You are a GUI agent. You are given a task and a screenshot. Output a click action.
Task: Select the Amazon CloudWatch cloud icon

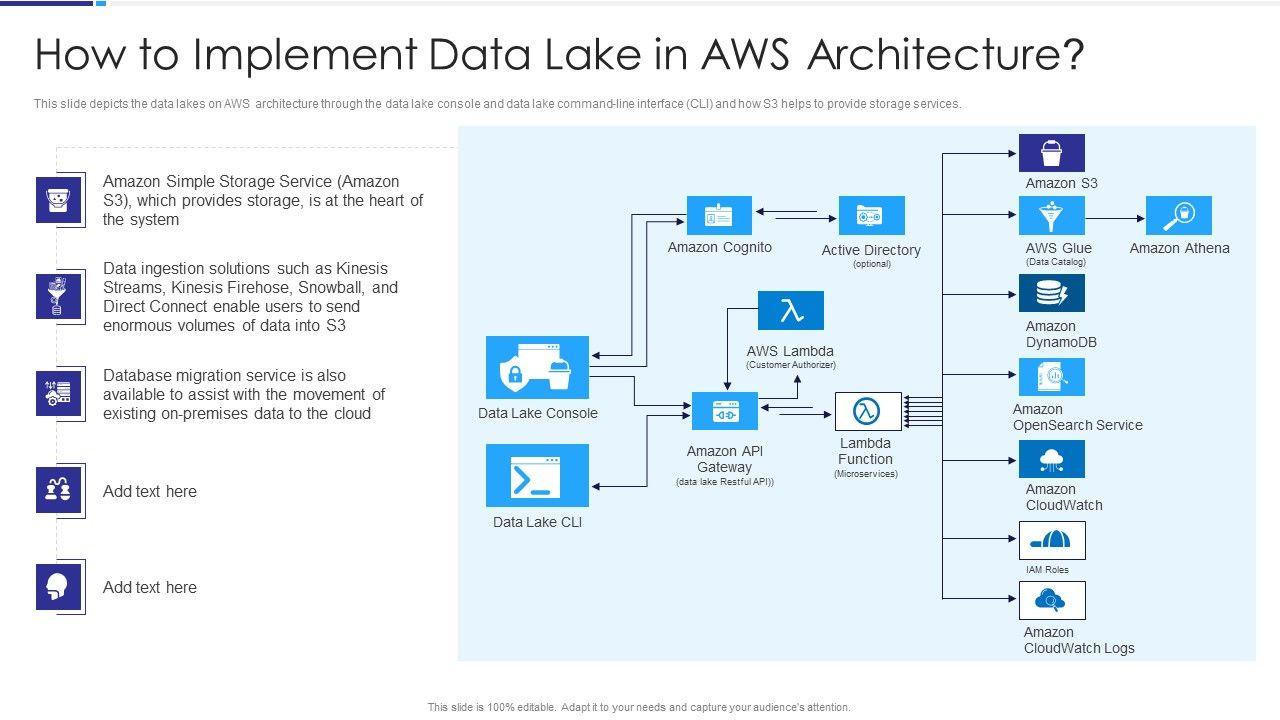1051,459
